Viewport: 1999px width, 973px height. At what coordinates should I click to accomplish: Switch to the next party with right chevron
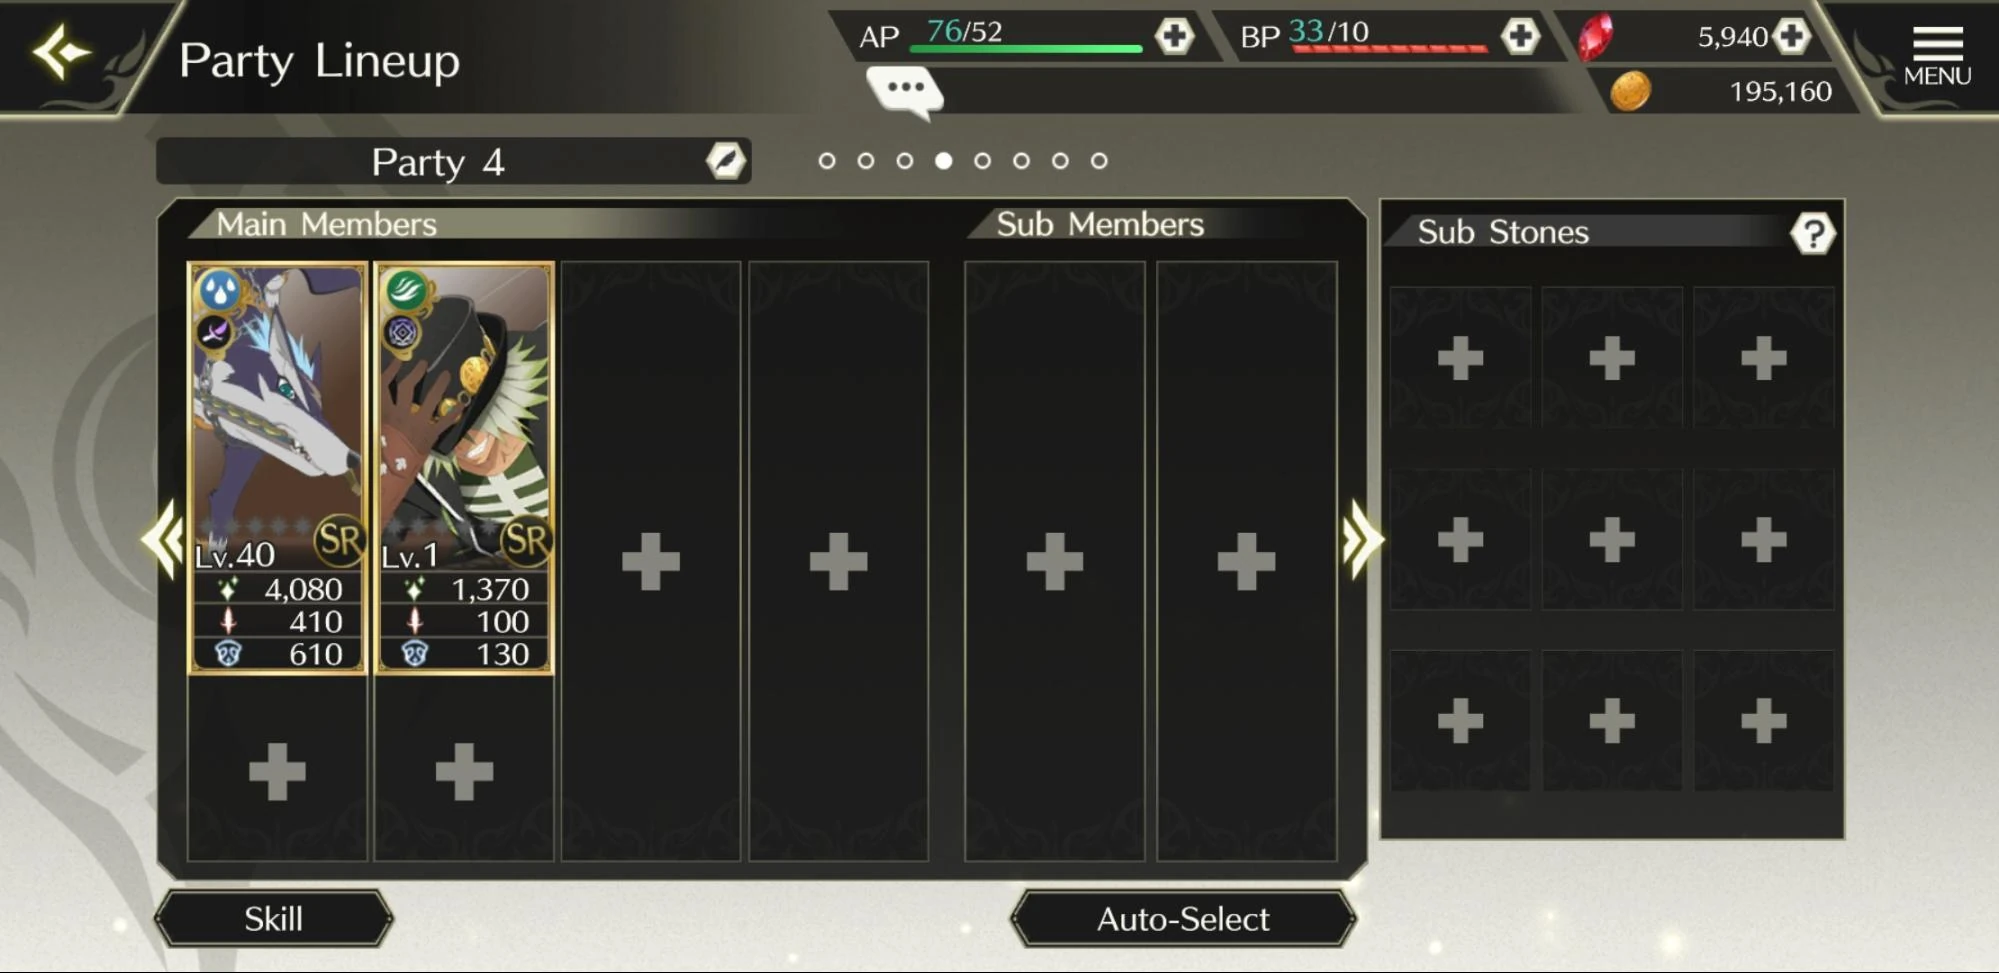pyautogui.click(x=1362, y=540)
